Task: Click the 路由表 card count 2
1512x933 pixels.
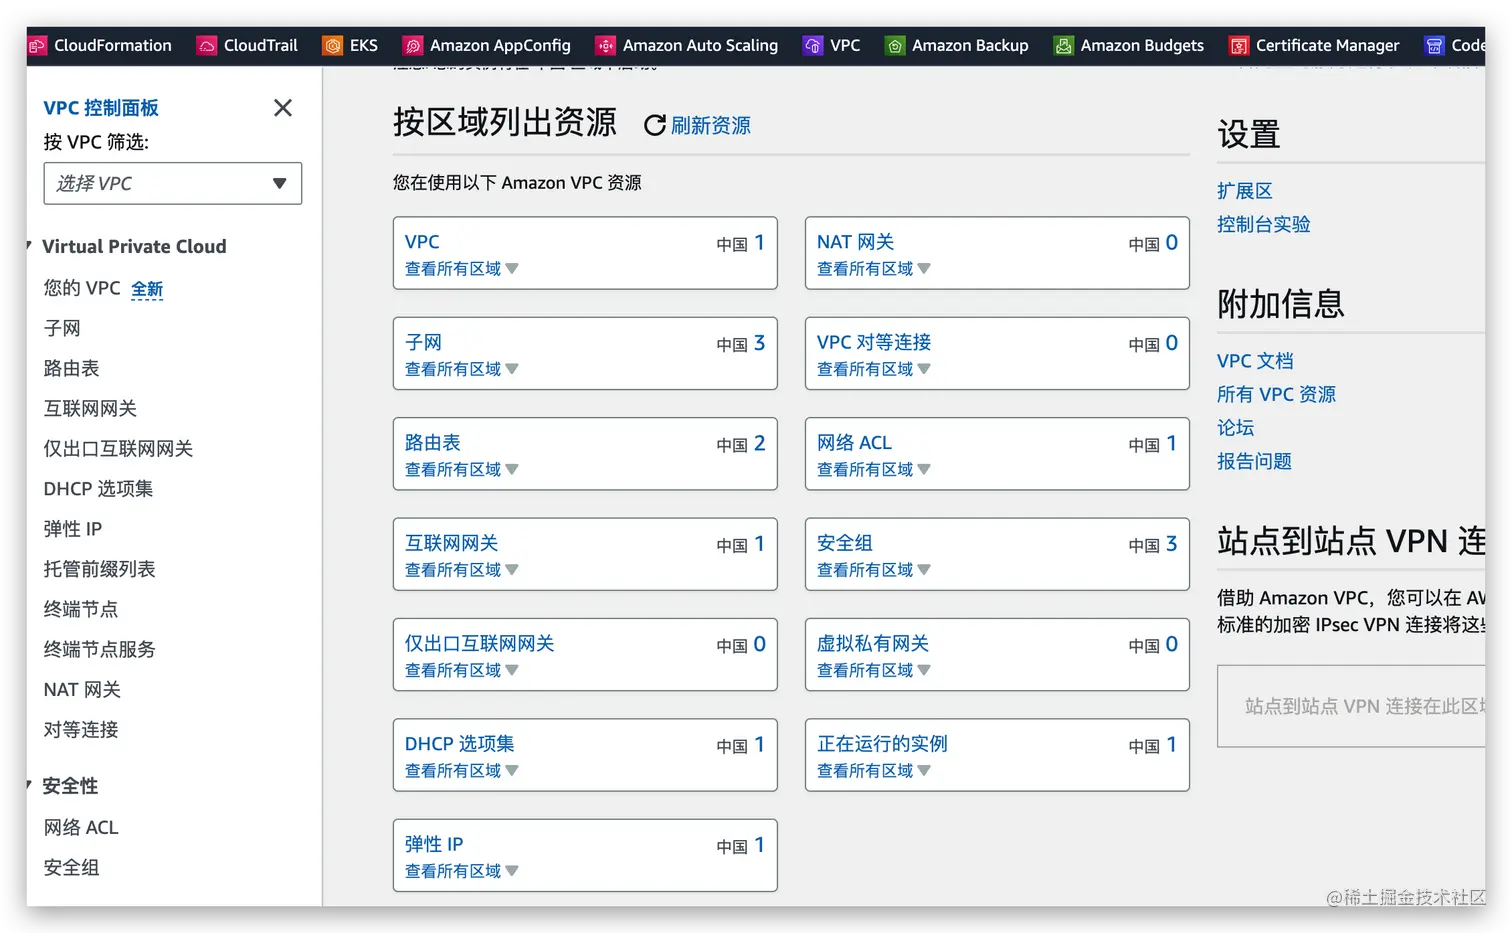Action: (x=759, y=443)
